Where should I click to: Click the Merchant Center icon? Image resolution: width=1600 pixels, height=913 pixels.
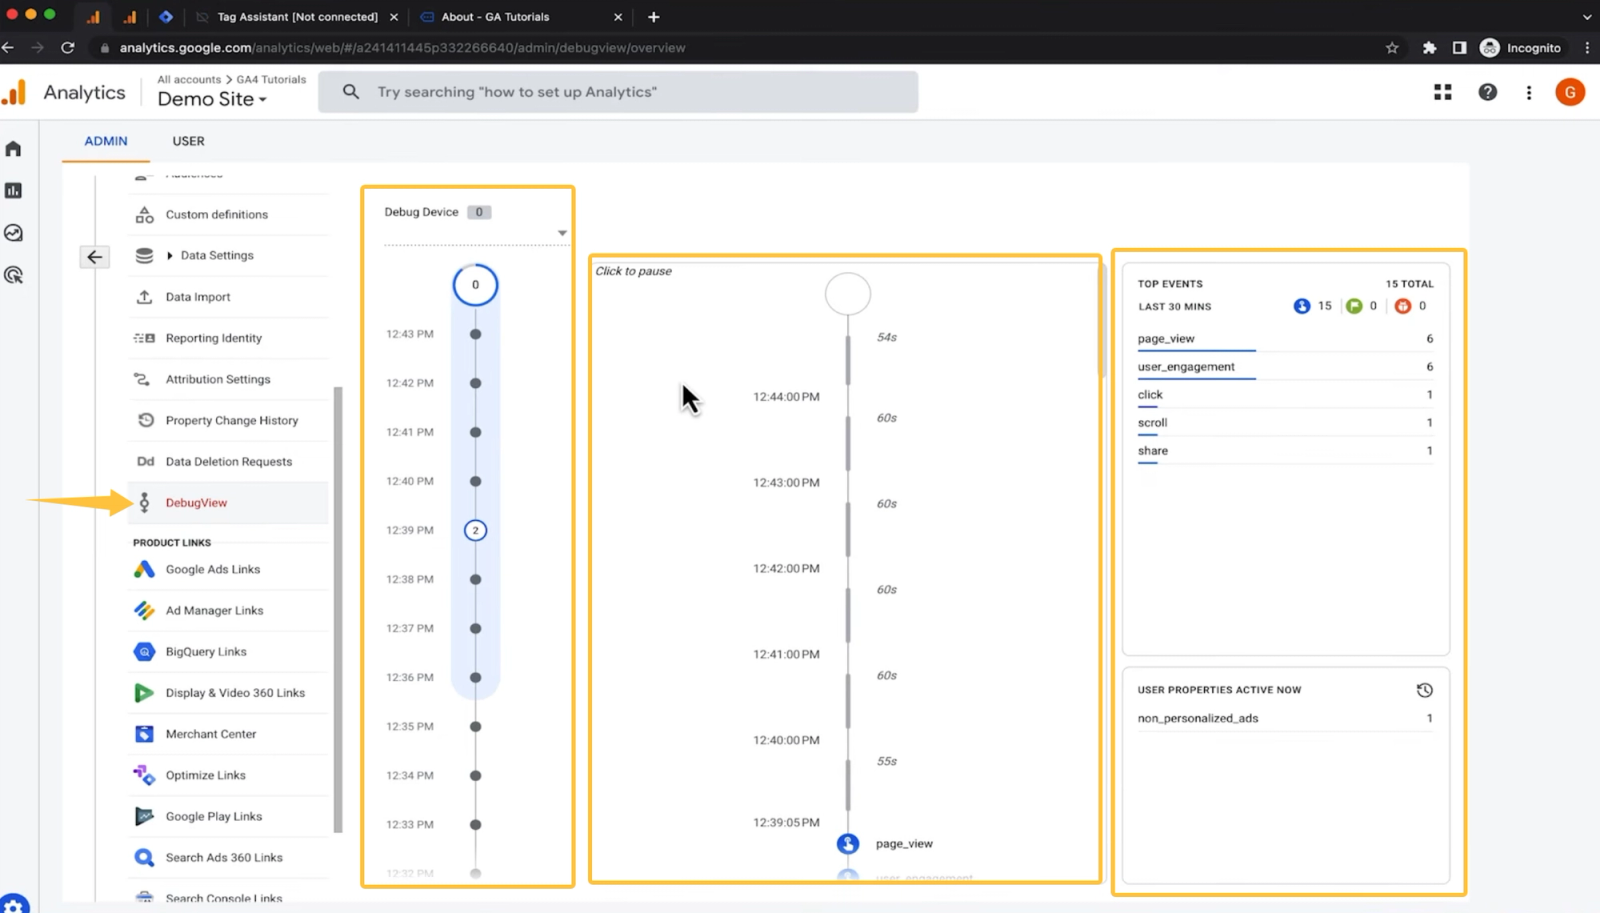(x=144, y=734)
